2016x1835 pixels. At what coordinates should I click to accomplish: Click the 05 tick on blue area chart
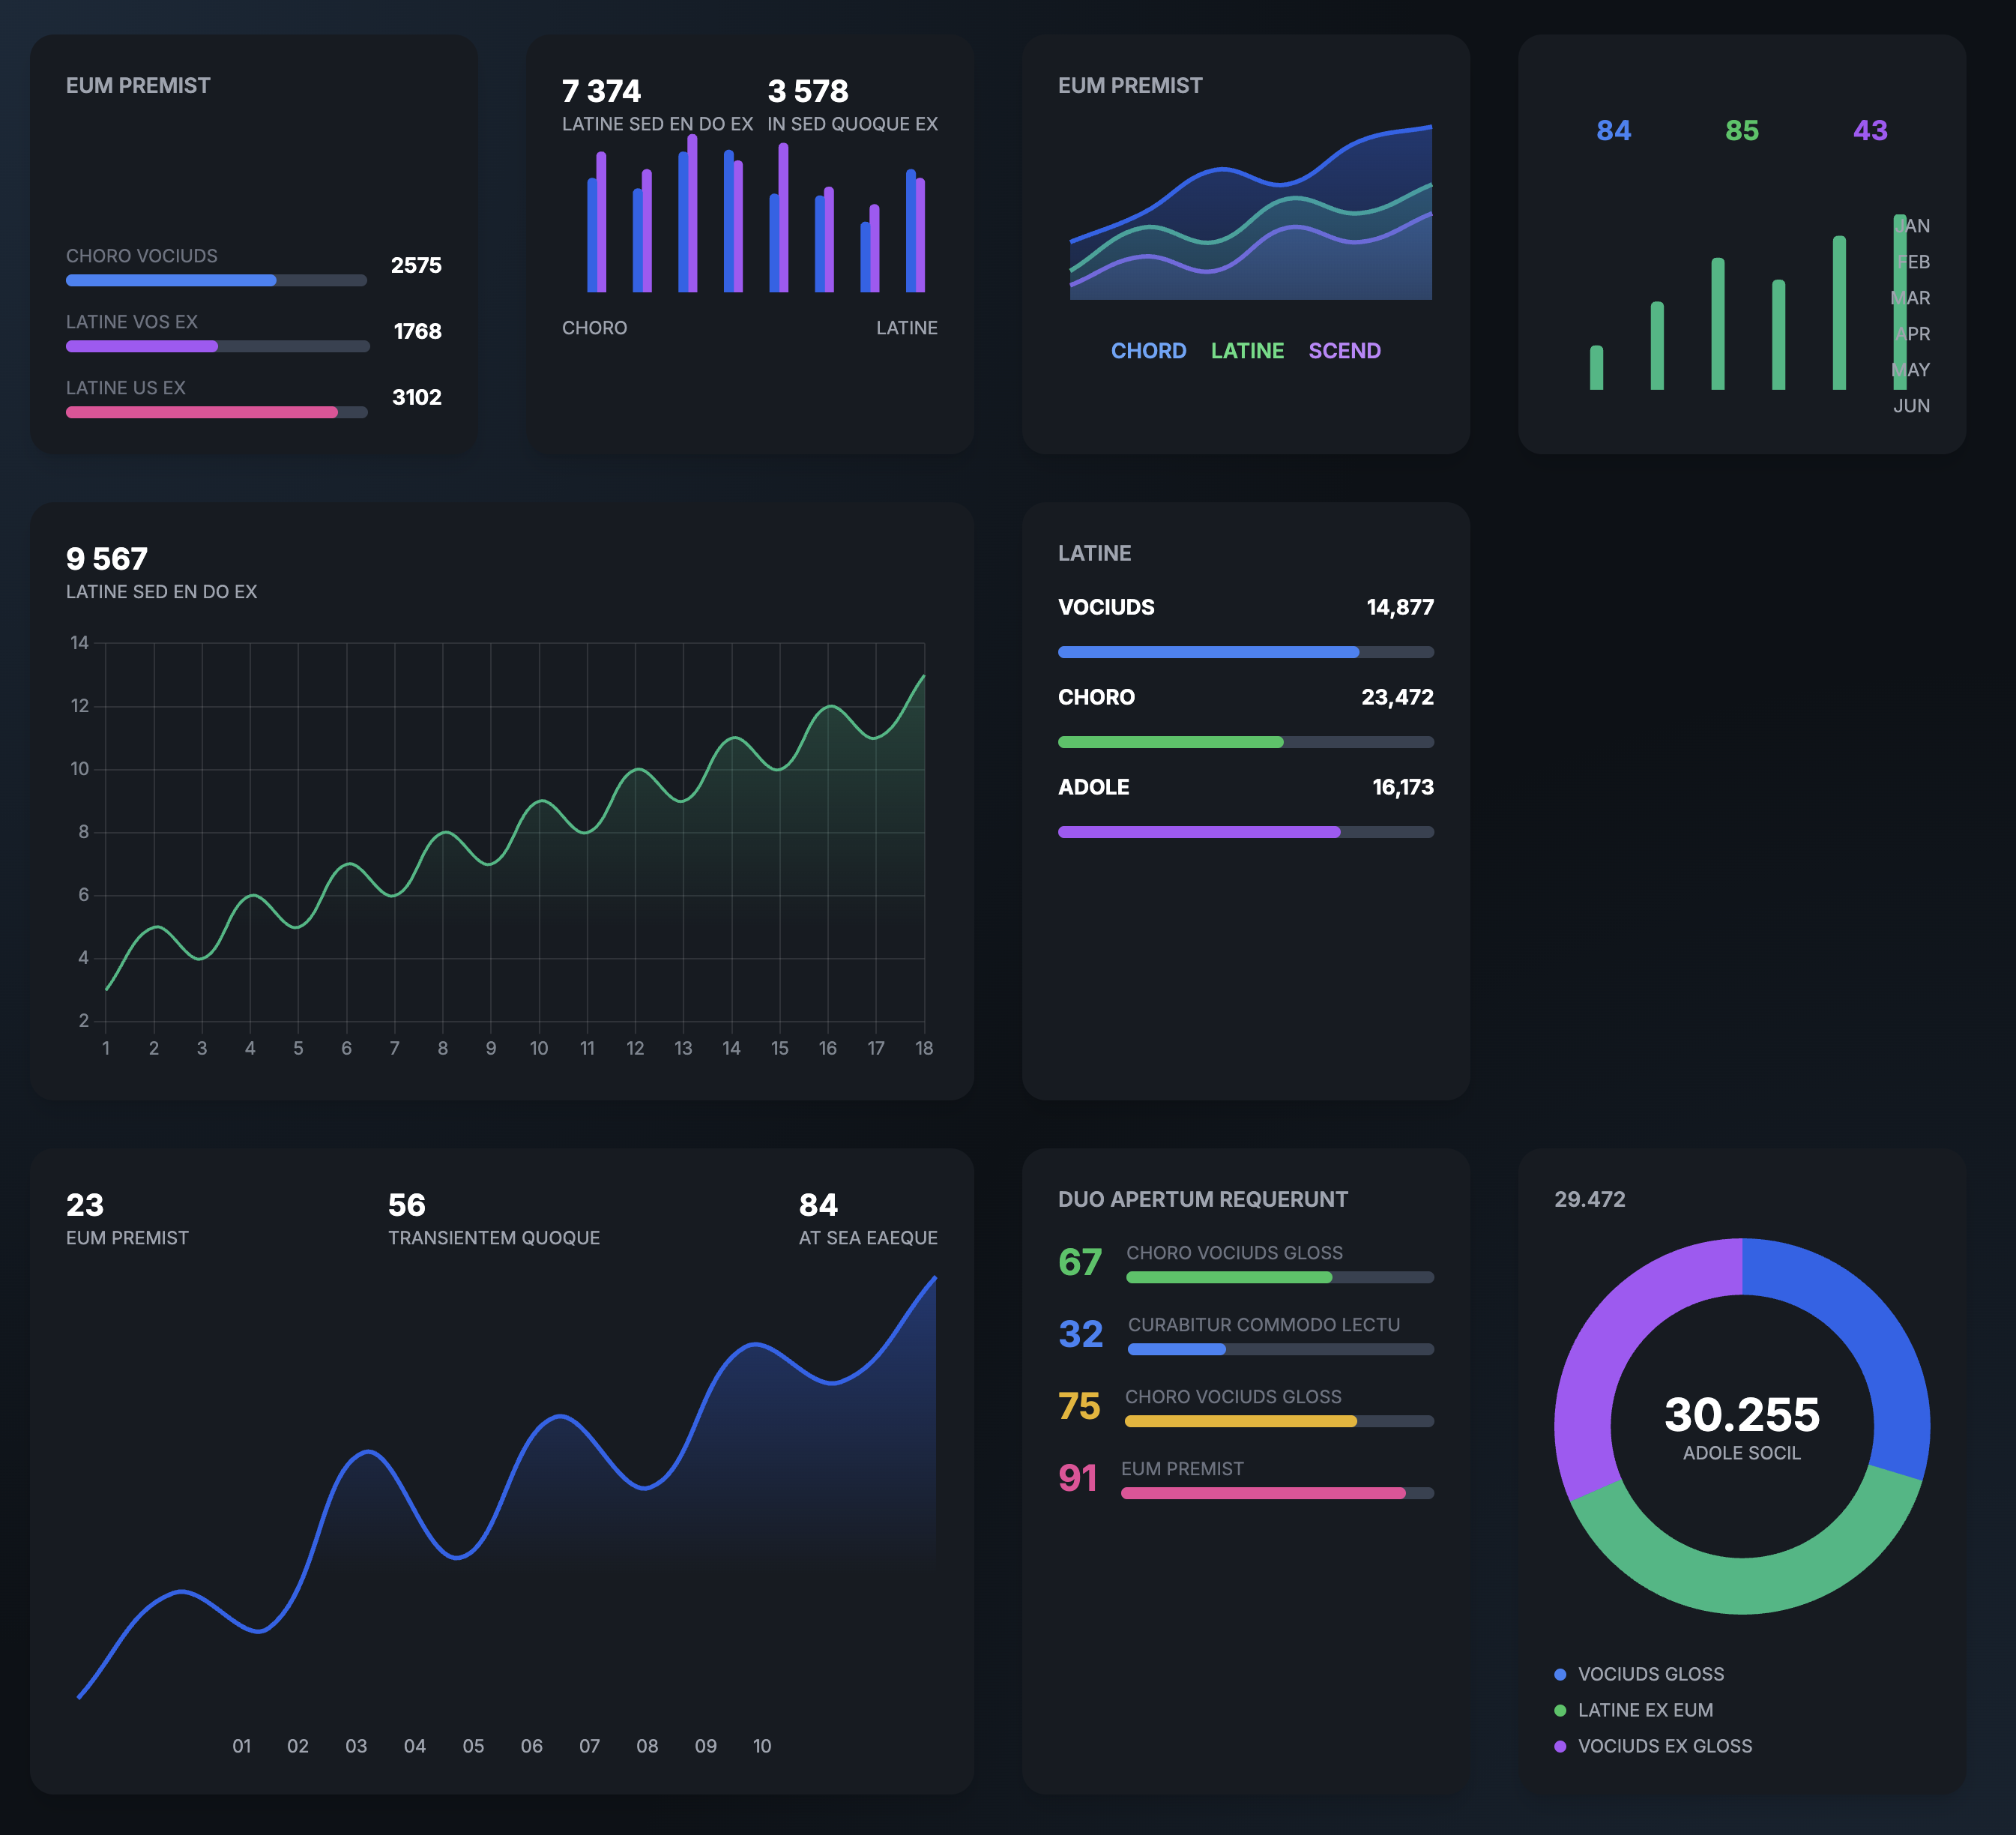pos(473,1746)
